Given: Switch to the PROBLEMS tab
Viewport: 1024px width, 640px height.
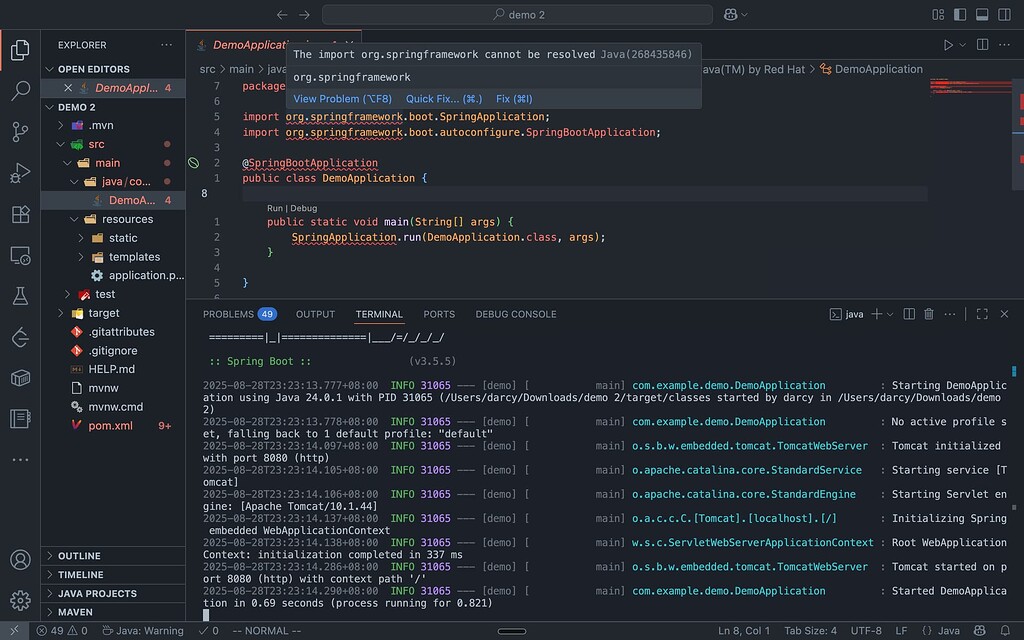Looking at the screenshot, I should coord(240,314).
